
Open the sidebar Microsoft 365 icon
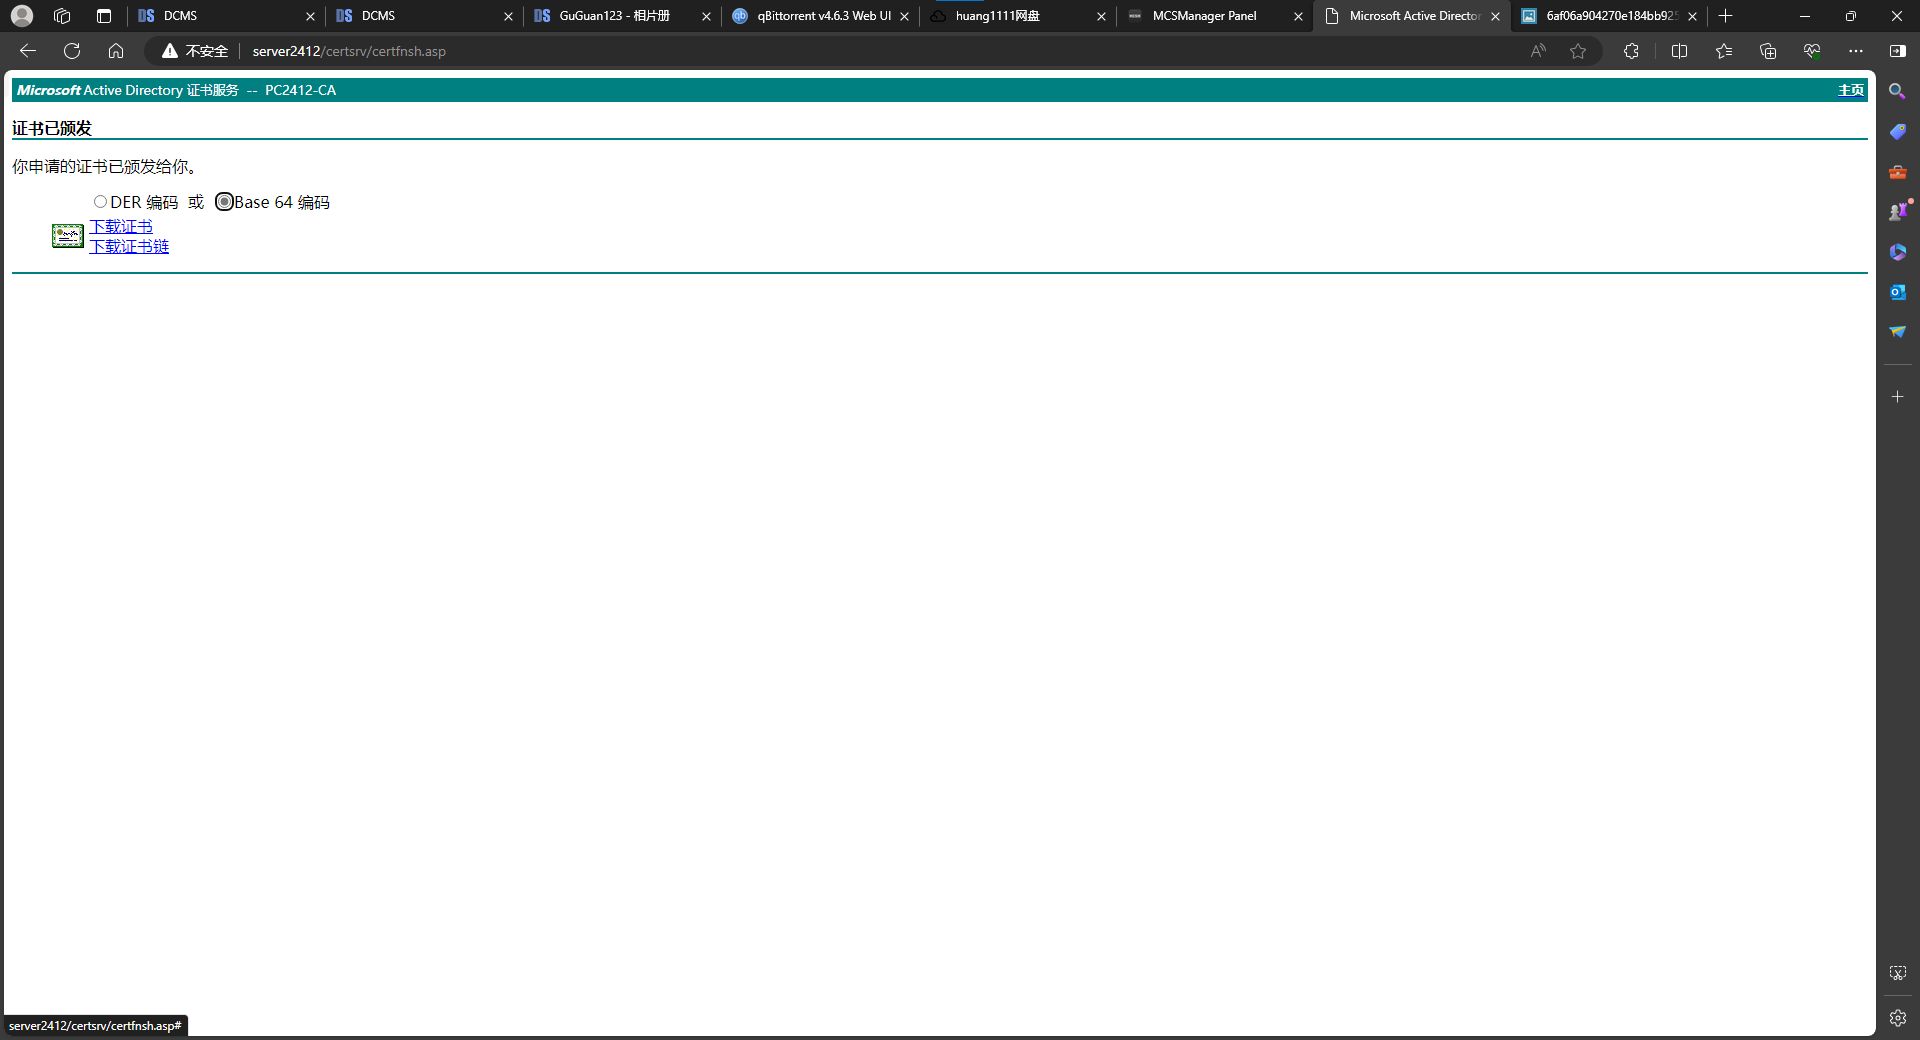1897,252
